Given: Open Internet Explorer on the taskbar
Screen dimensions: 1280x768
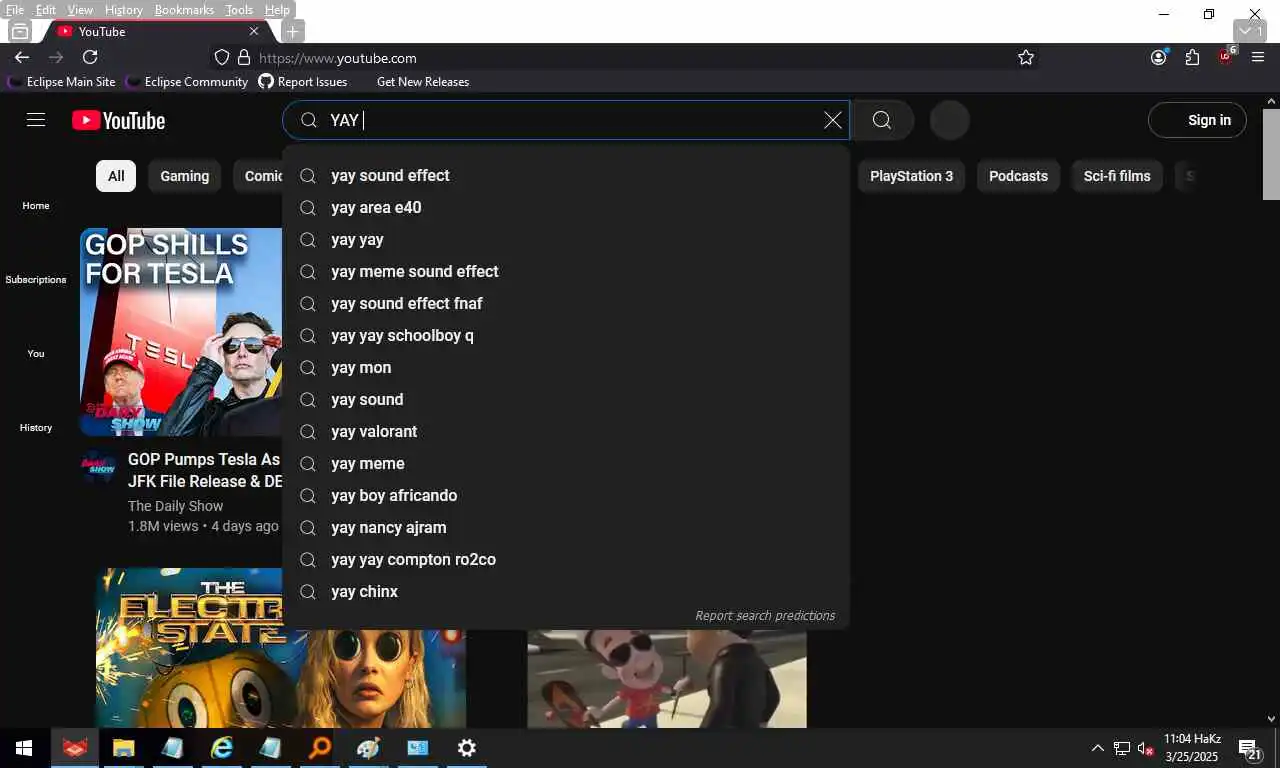Looking at the screenshot, I should (221, 748).
